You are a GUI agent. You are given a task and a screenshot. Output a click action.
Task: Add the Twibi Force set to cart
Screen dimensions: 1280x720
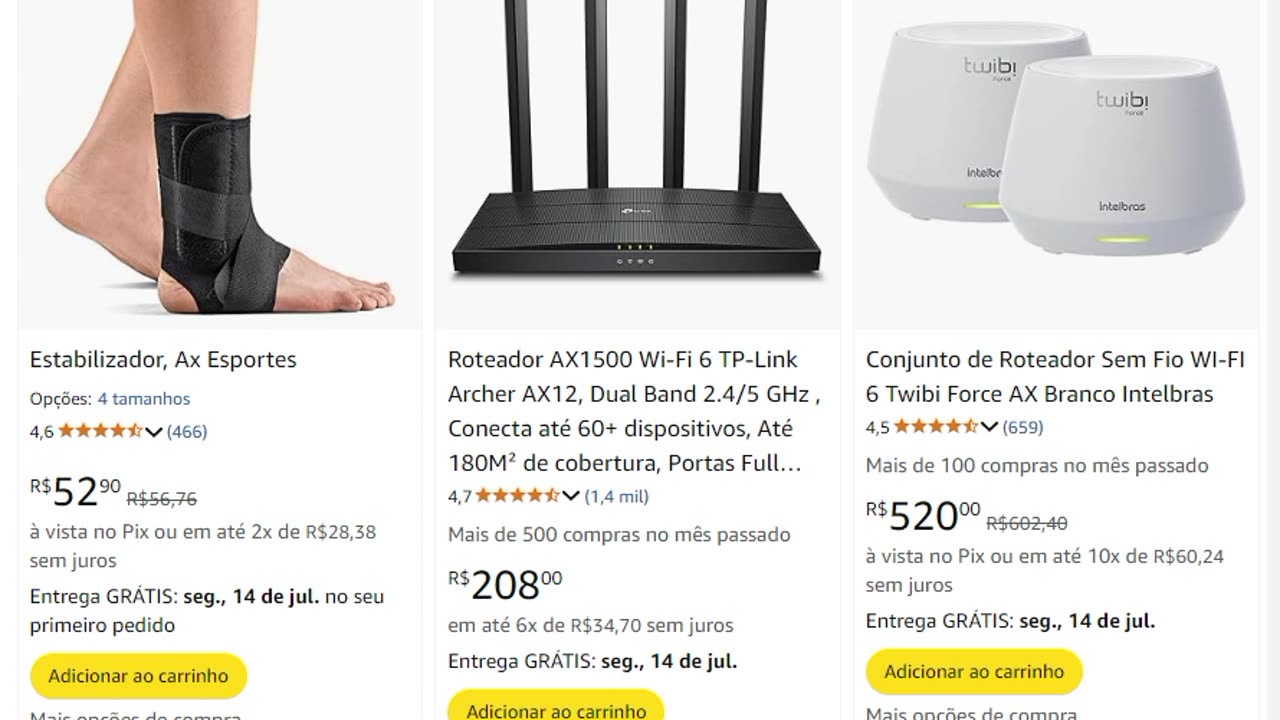(974, 672)
